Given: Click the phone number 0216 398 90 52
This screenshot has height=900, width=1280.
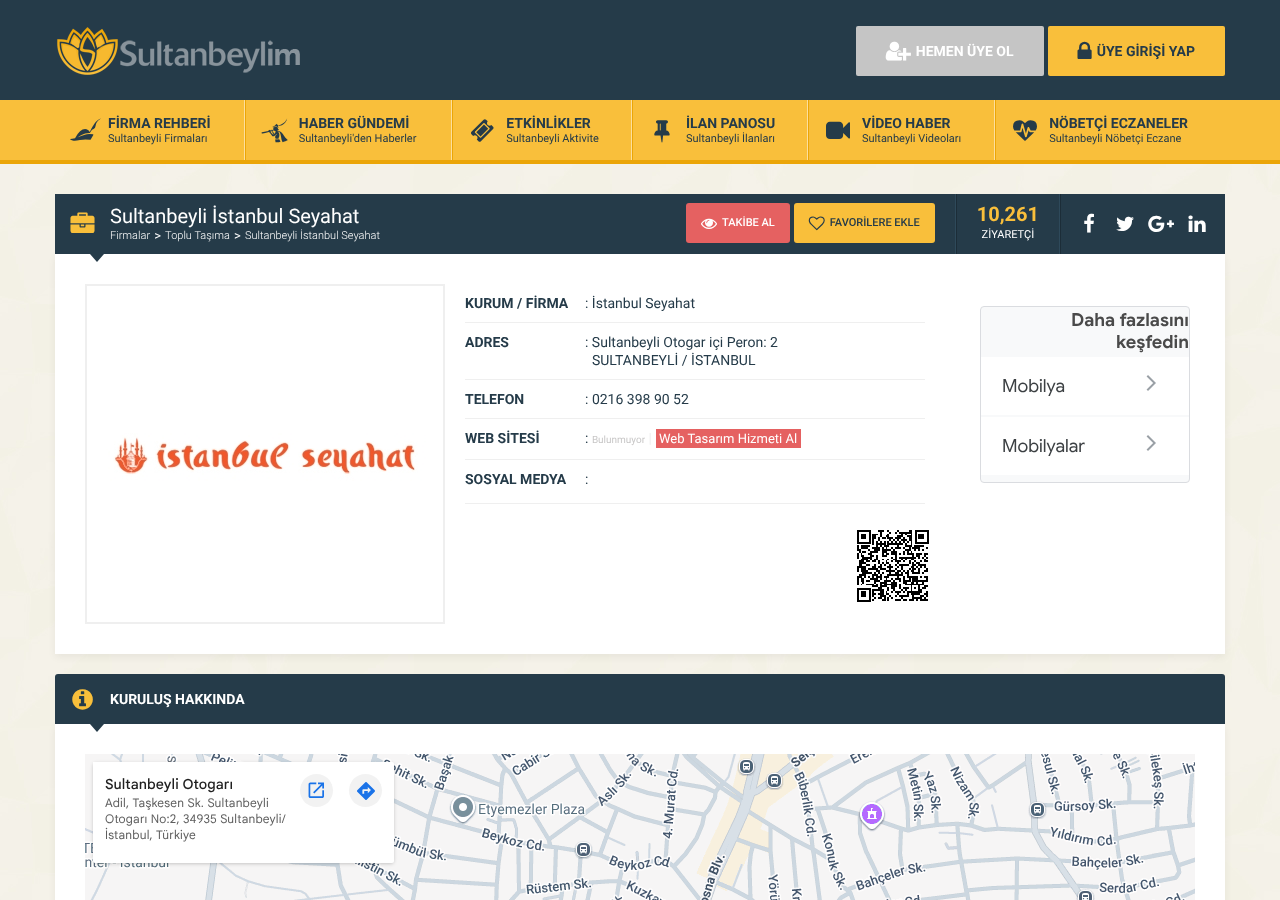Looking at the screenshot, I should click(640, 399).
